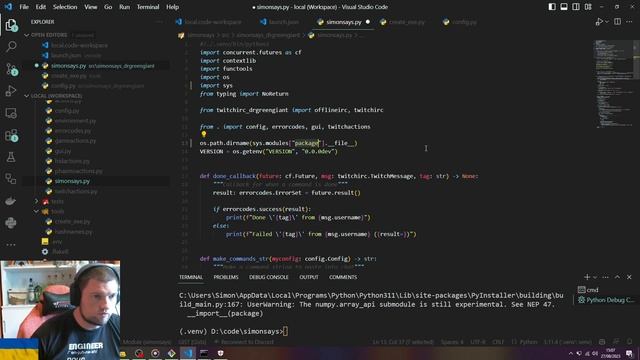
Task: Toggle Secondary Side Bar visibility
Action: tap(576, 7)
